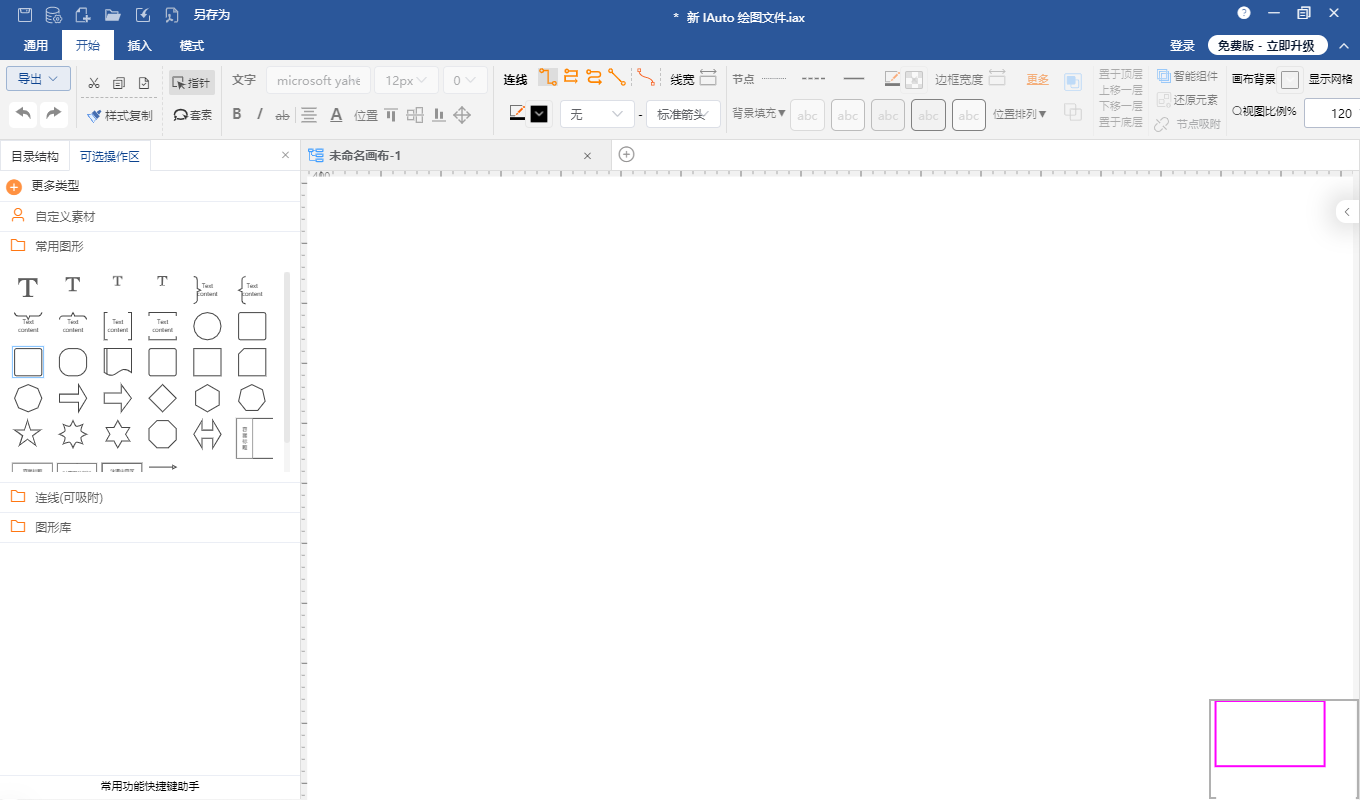The height and width of the screenshot is (800, 1360).
Task: Switch to the 通用 ribbon tab
Action: (x=36, y=46)
